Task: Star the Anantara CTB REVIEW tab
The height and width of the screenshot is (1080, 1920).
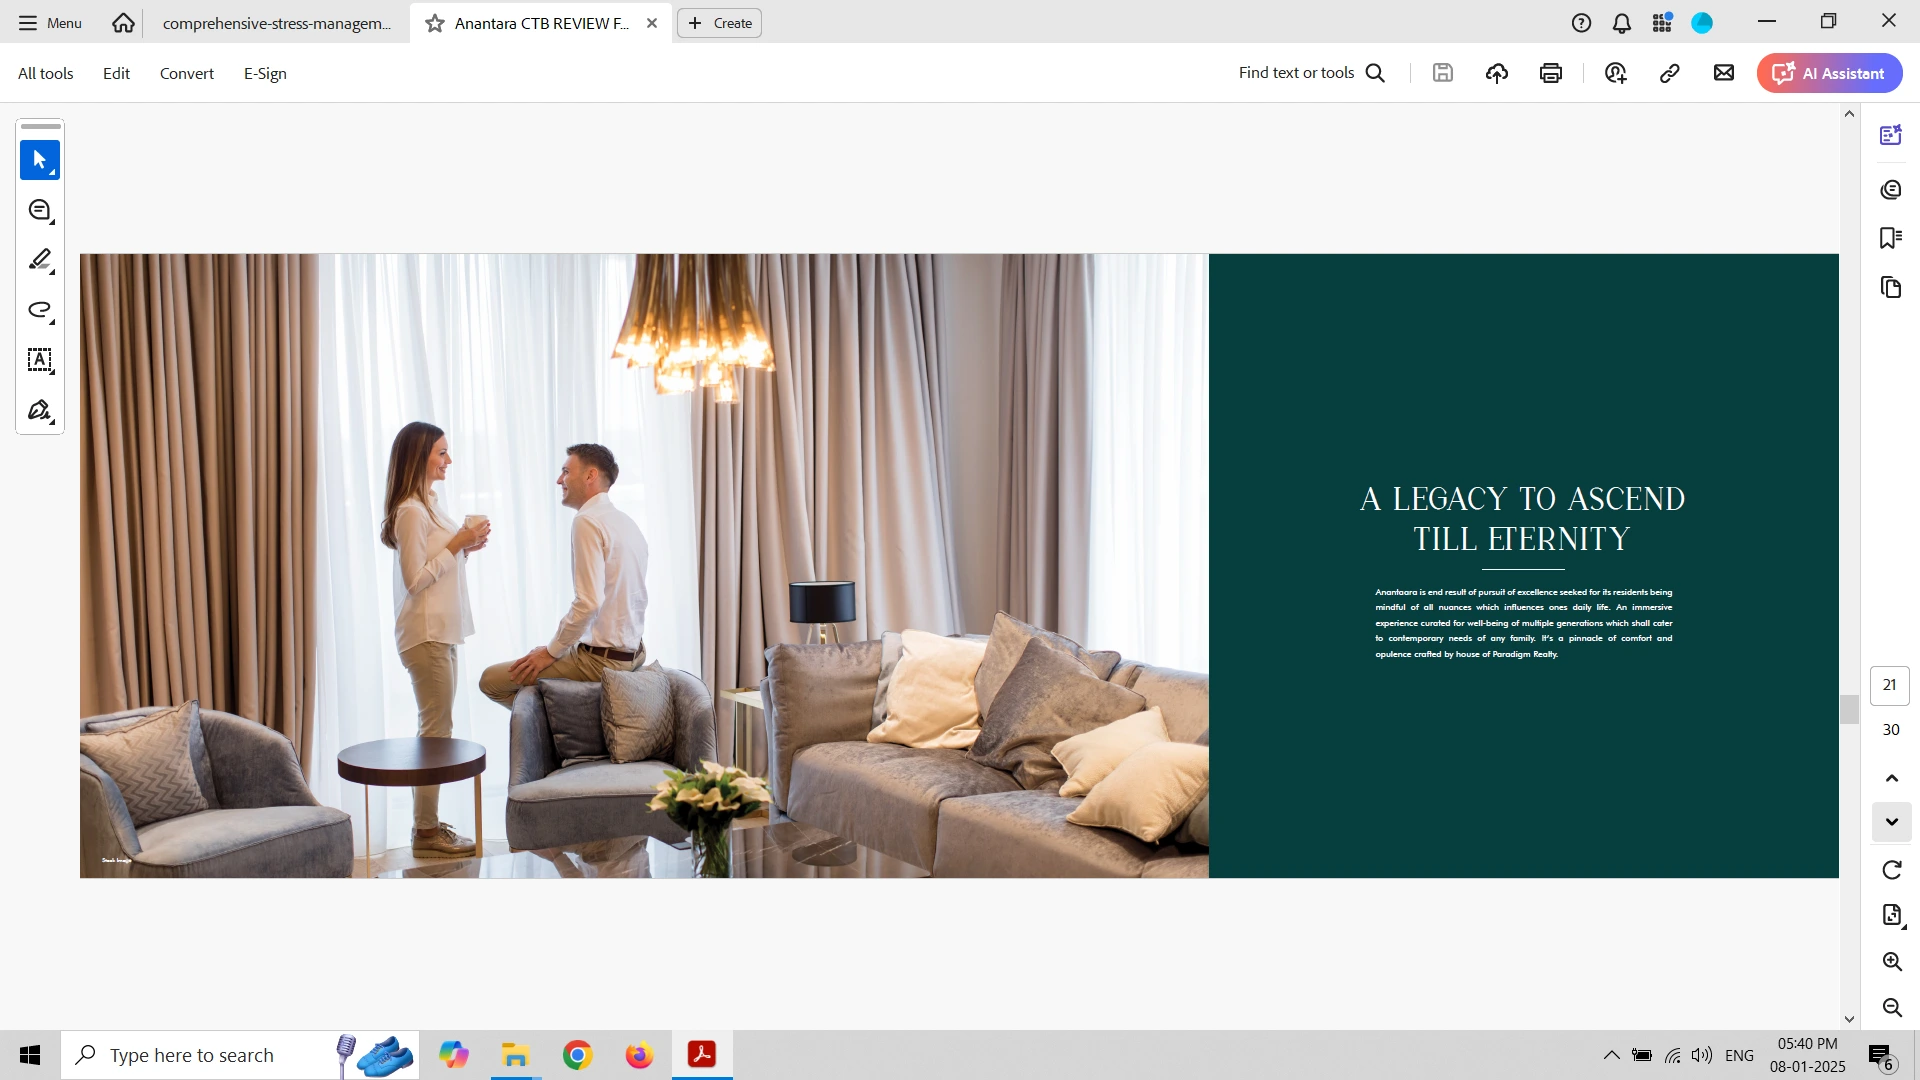Action: tap(434, 23)
